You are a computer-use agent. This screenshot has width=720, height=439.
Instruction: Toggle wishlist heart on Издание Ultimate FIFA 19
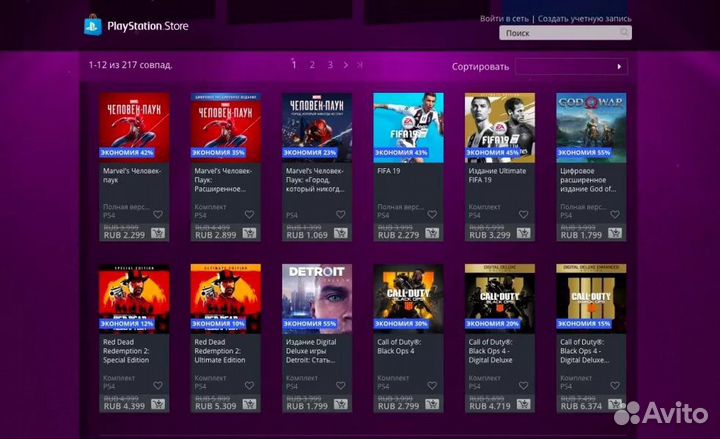(x=524, y=214)
